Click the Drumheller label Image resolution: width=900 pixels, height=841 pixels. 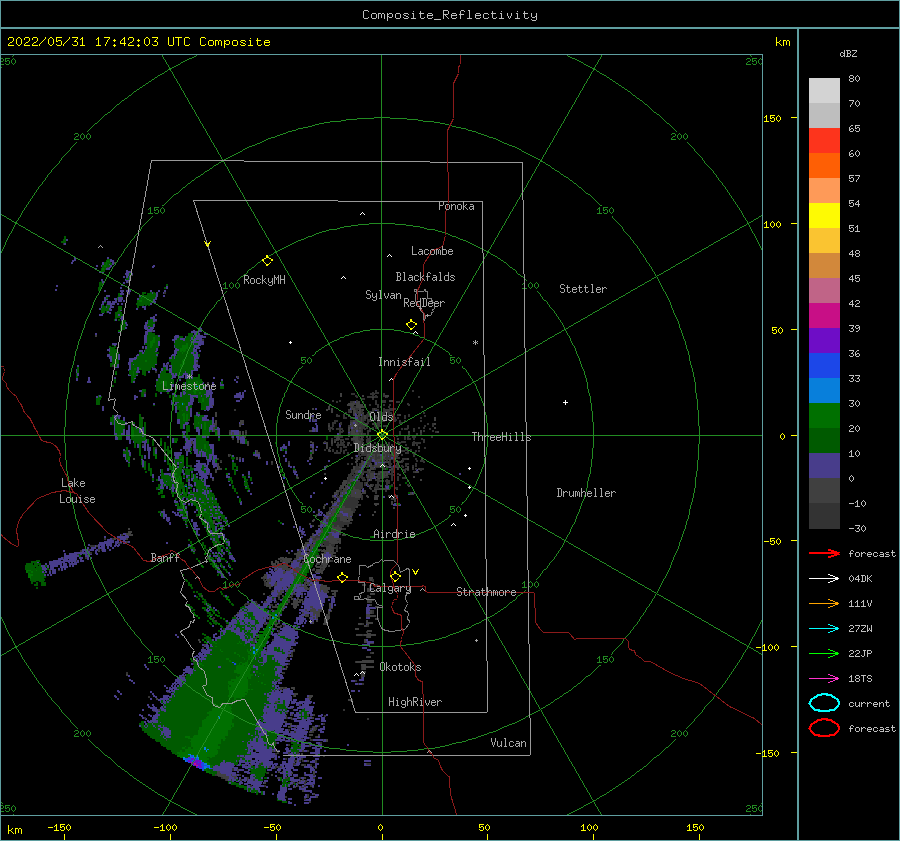click(586, 493)
